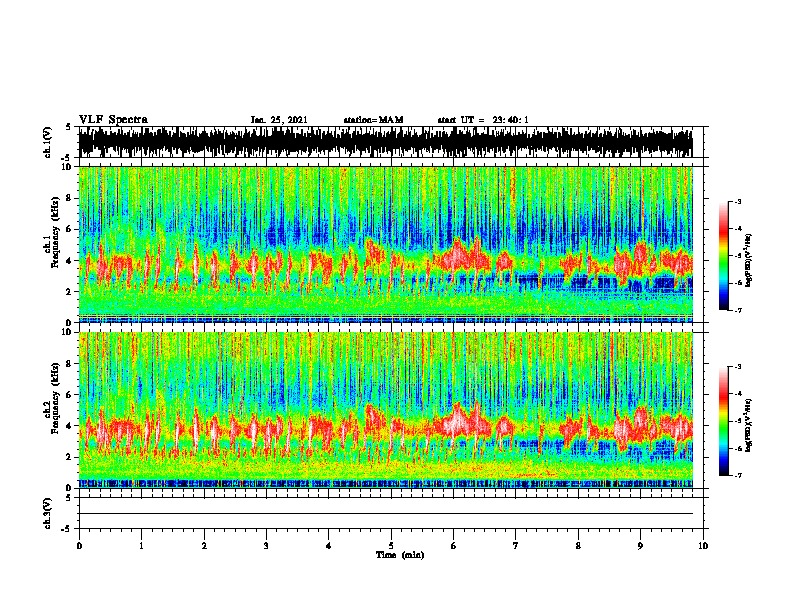Image resolution: width=792 pixels, height=612 pixels.
Task: Click the ch.1 "Frequency (kHz)" axis label
Action: pyautogui.click(x=56, y=234)
